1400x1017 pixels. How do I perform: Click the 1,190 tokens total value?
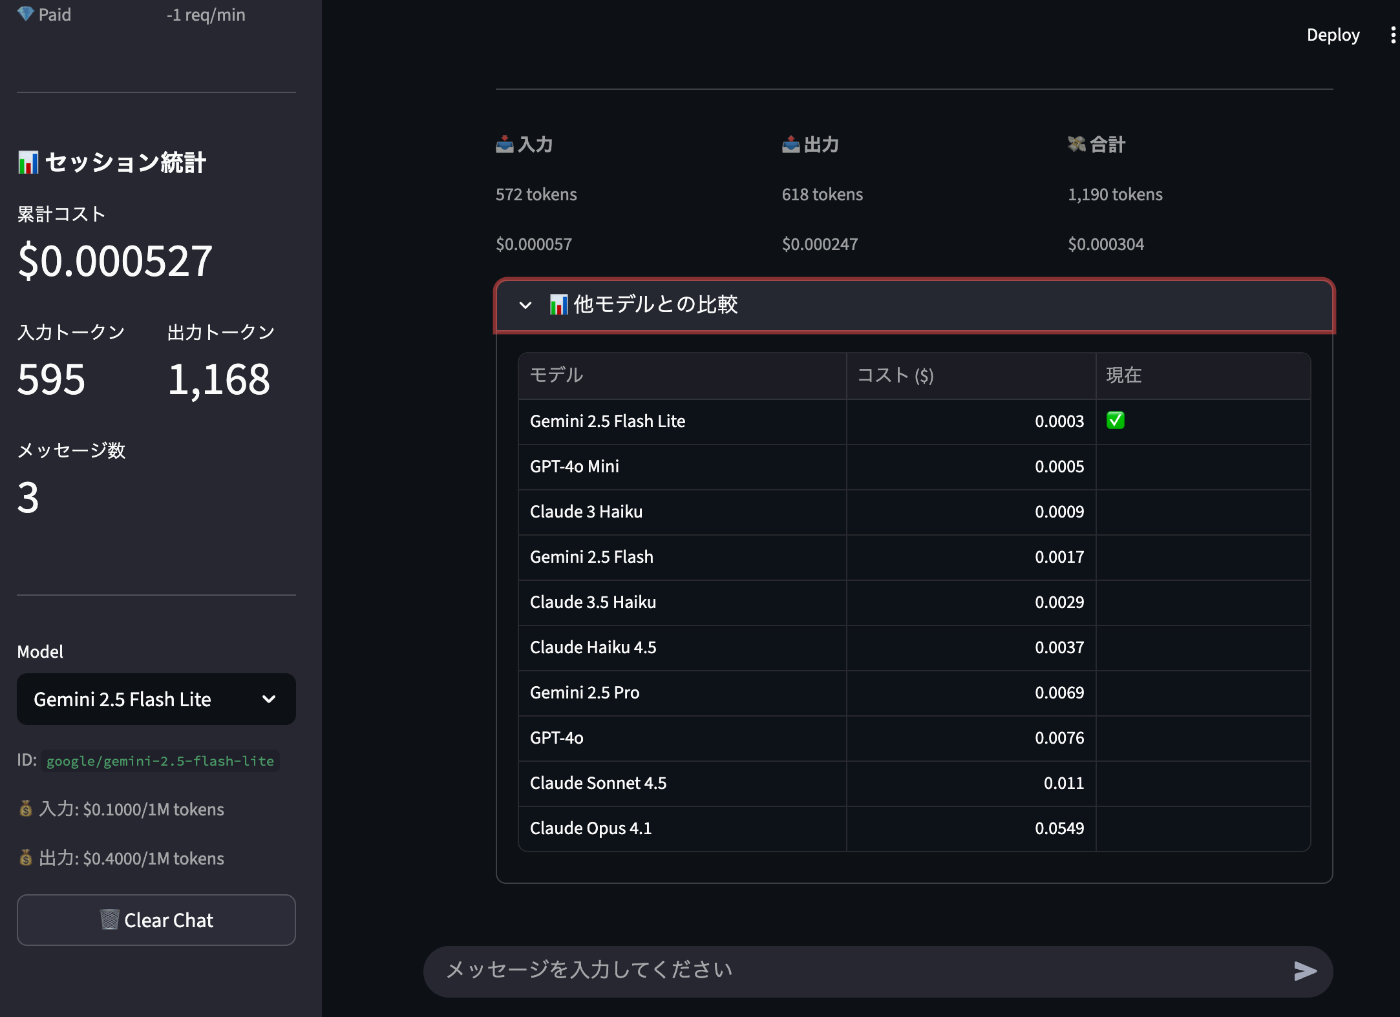pos(1115,195)
